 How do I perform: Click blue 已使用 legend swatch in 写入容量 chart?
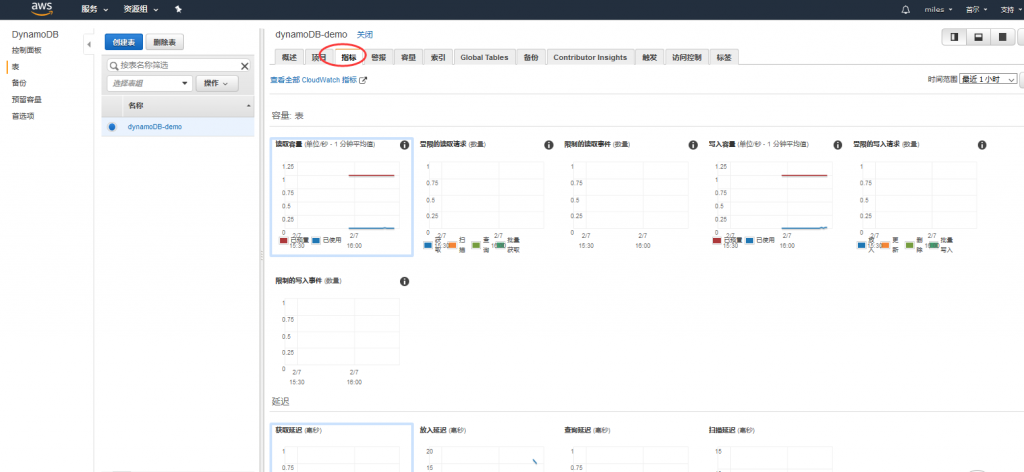coord(749,240)
